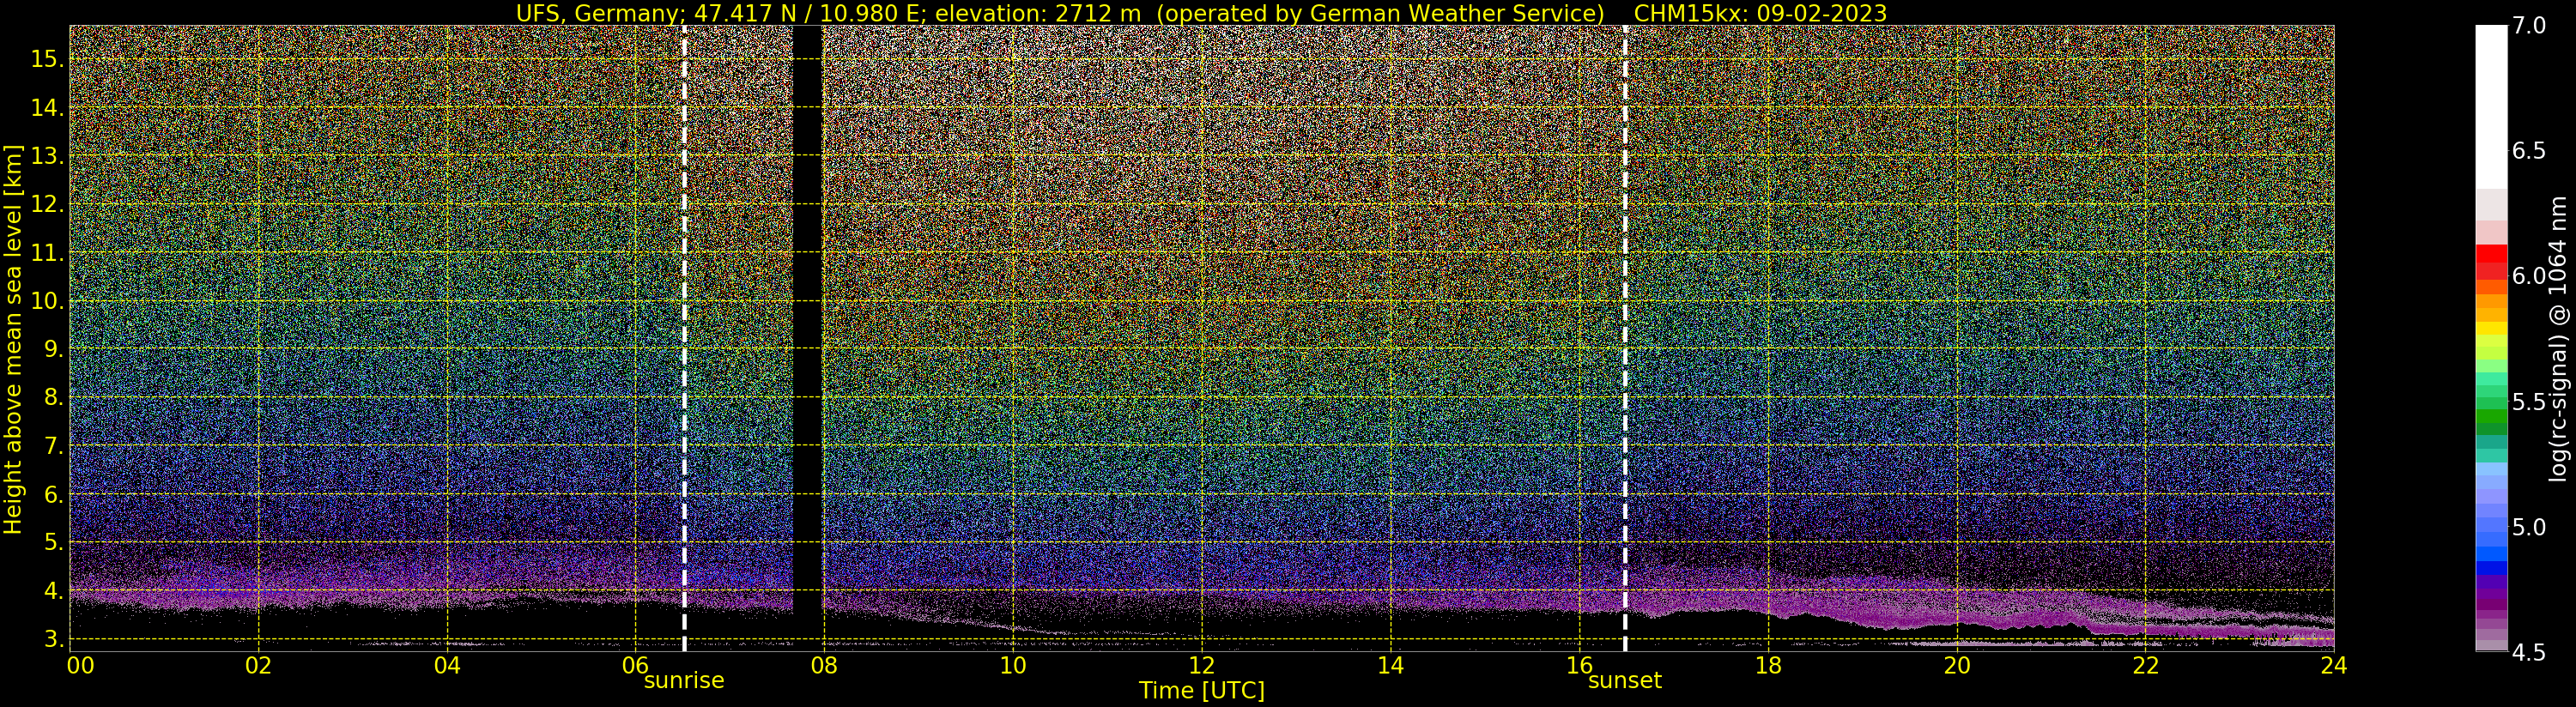The height and width of the screenshot is (707, 2576).
Task: Click the 'Height above mean sea level [km]' axis label
Action: (x=13, y=339)
